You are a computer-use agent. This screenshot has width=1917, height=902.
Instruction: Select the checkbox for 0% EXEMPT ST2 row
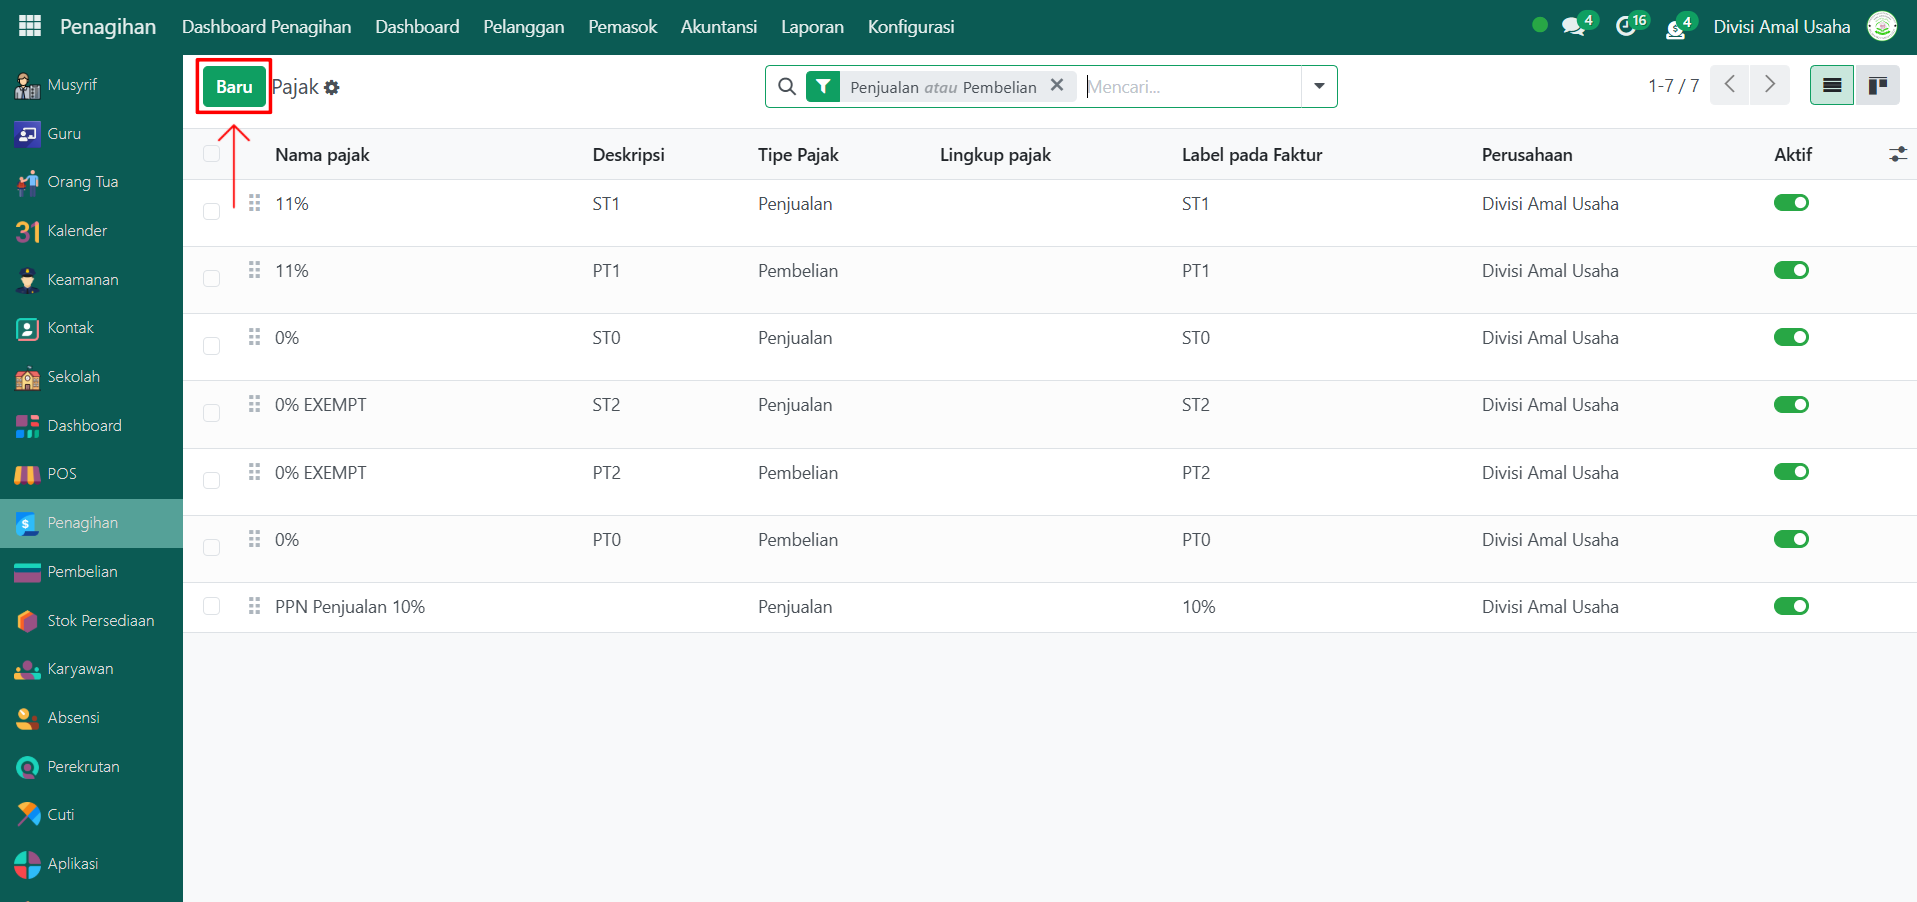tap(211, 413)
